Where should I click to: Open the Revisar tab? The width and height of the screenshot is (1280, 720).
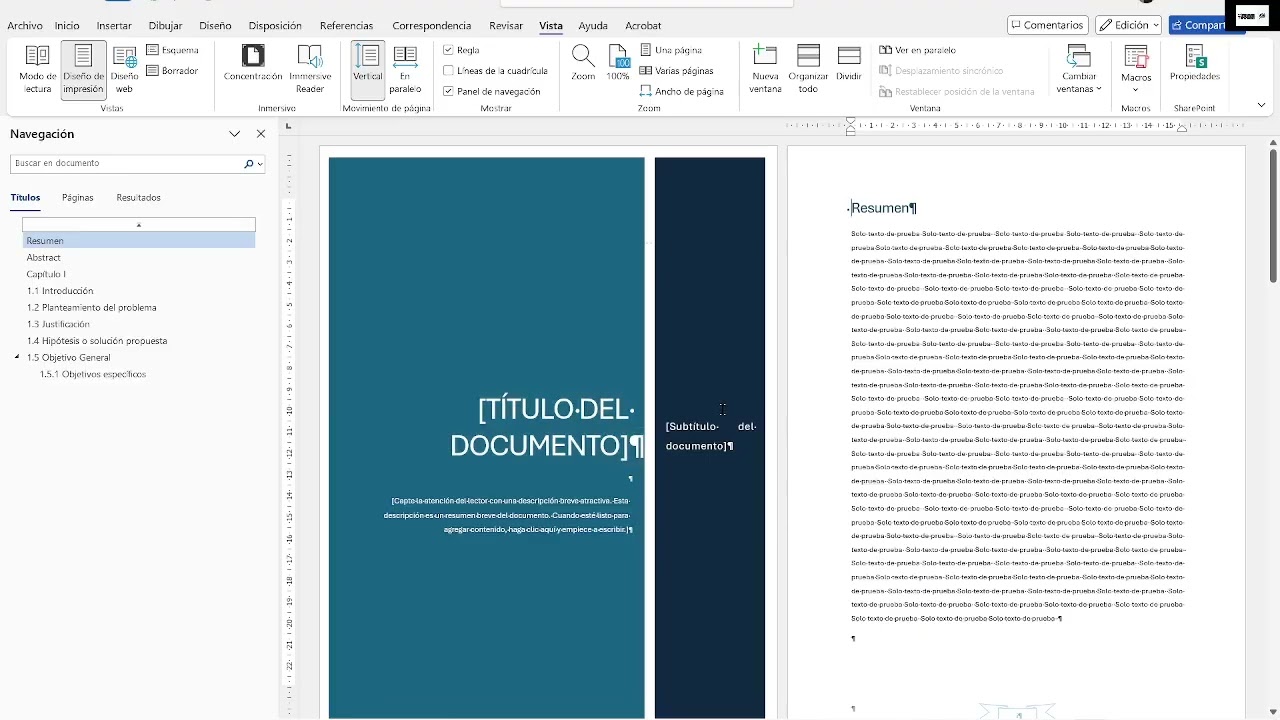click(x=505, y=25)
